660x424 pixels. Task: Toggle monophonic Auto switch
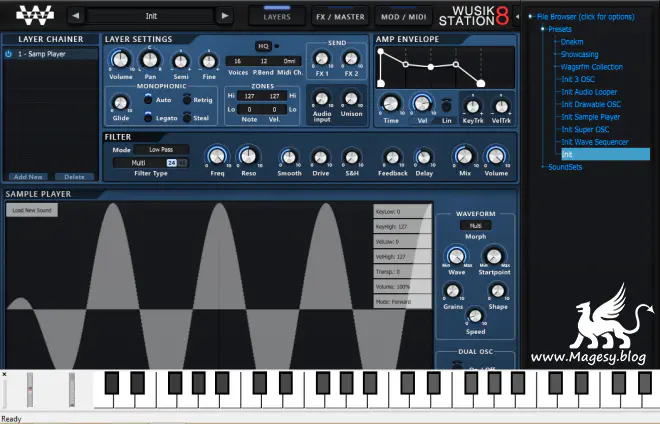[x=148, y=99]
